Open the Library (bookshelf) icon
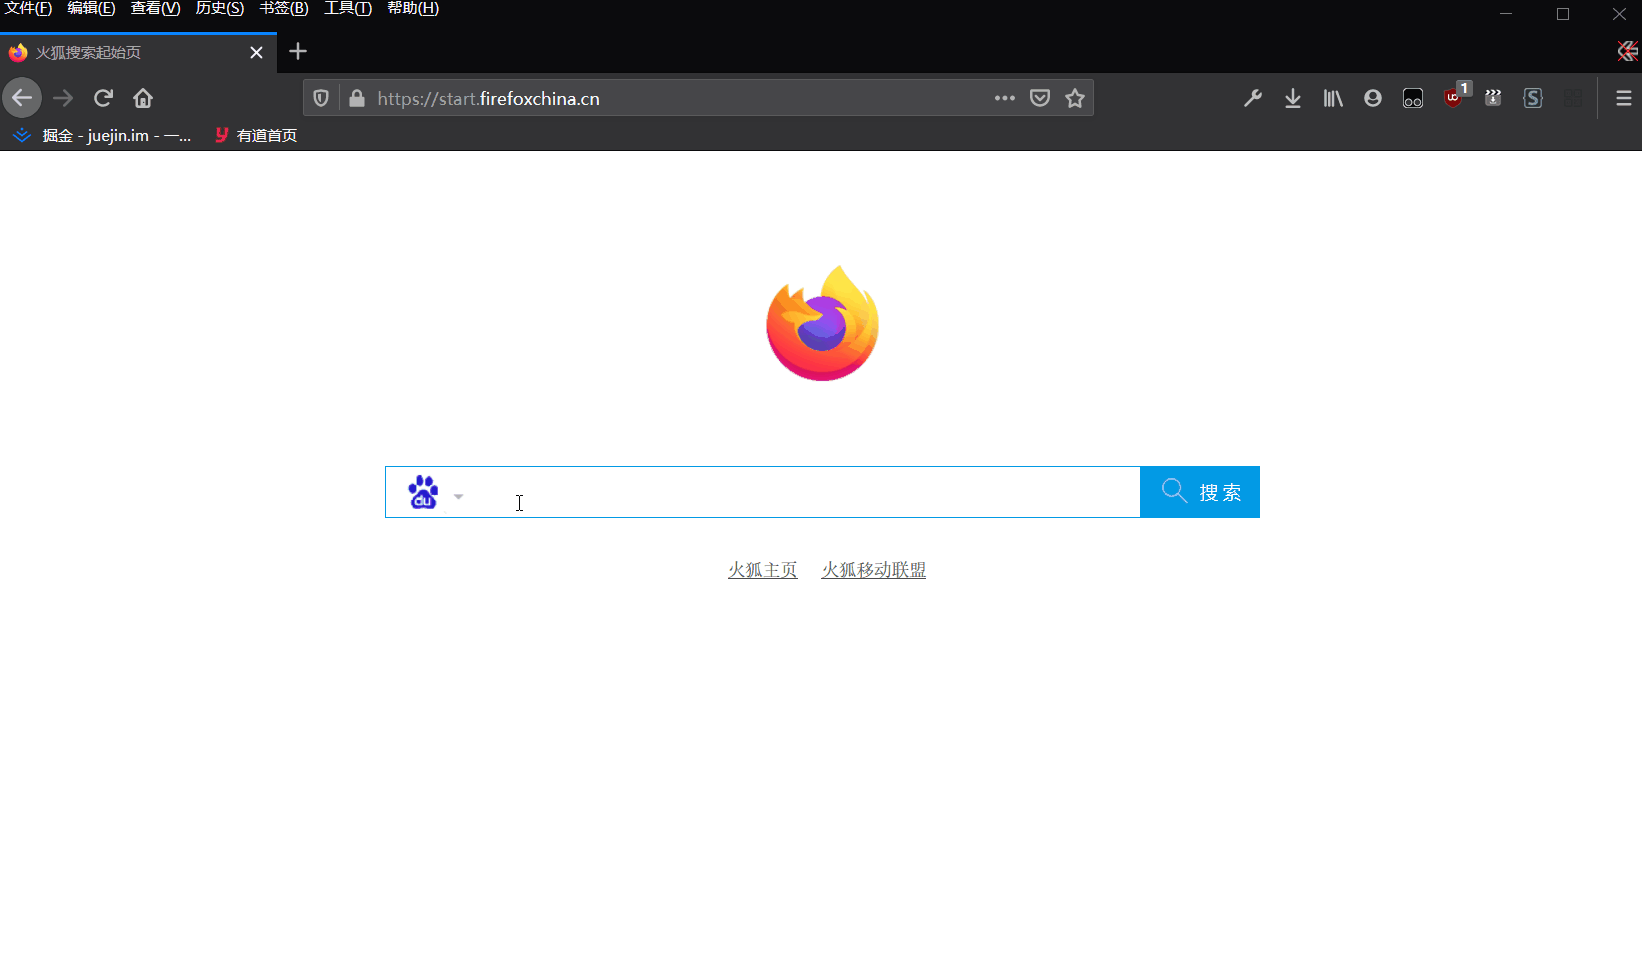1642x972 pixels. (1333, 98)
